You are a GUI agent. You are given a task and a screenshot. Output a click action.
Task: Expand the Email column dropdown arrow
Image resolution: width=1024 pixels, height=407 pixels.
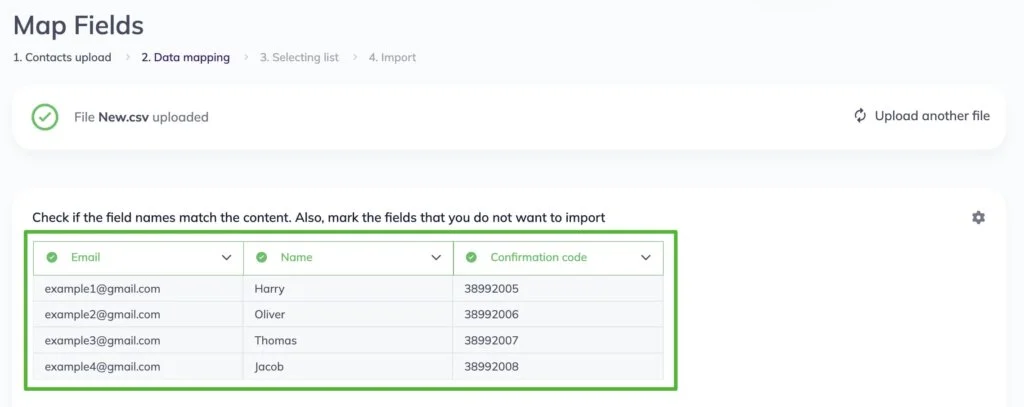click(227, 257)
